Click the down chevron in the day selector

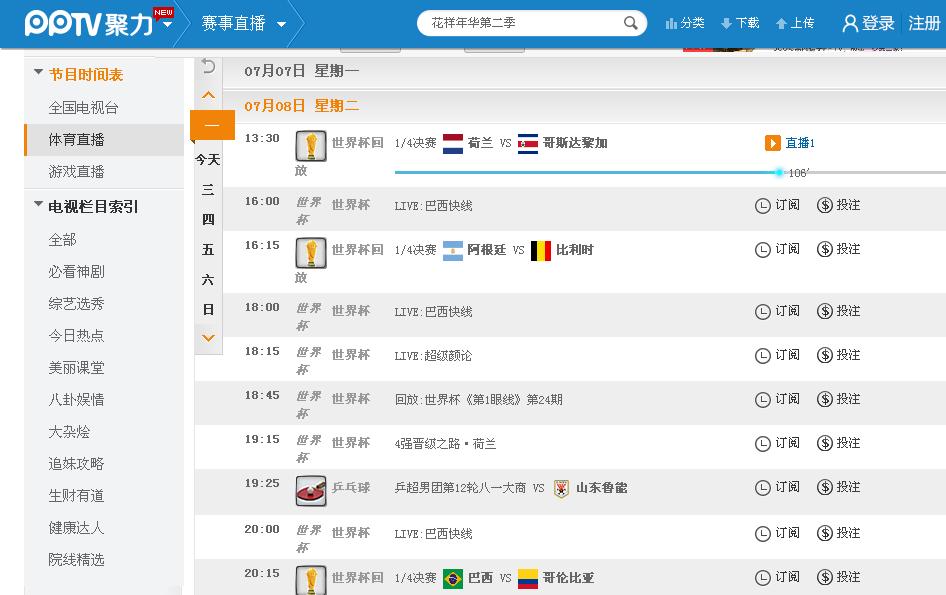[x=208, y=338]
